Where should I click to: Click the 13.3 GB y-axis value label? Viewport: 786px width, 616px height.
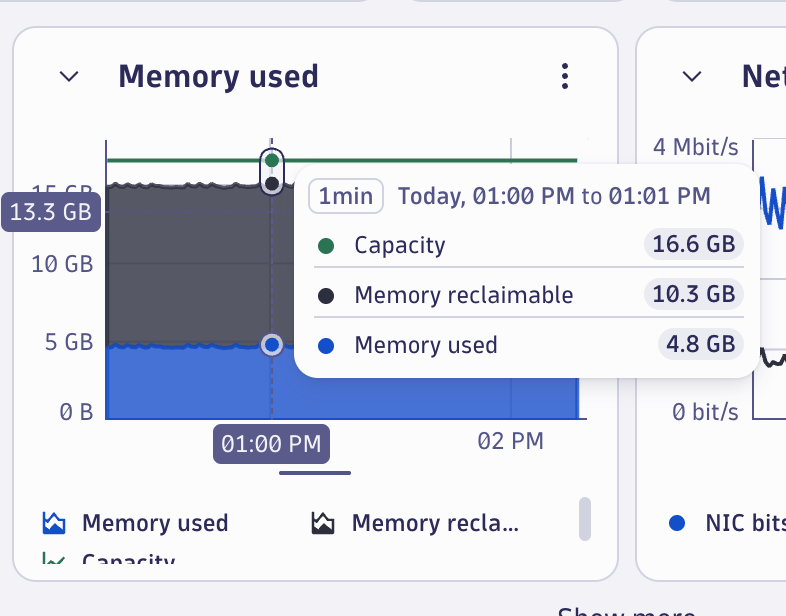[x=51, y=211]
